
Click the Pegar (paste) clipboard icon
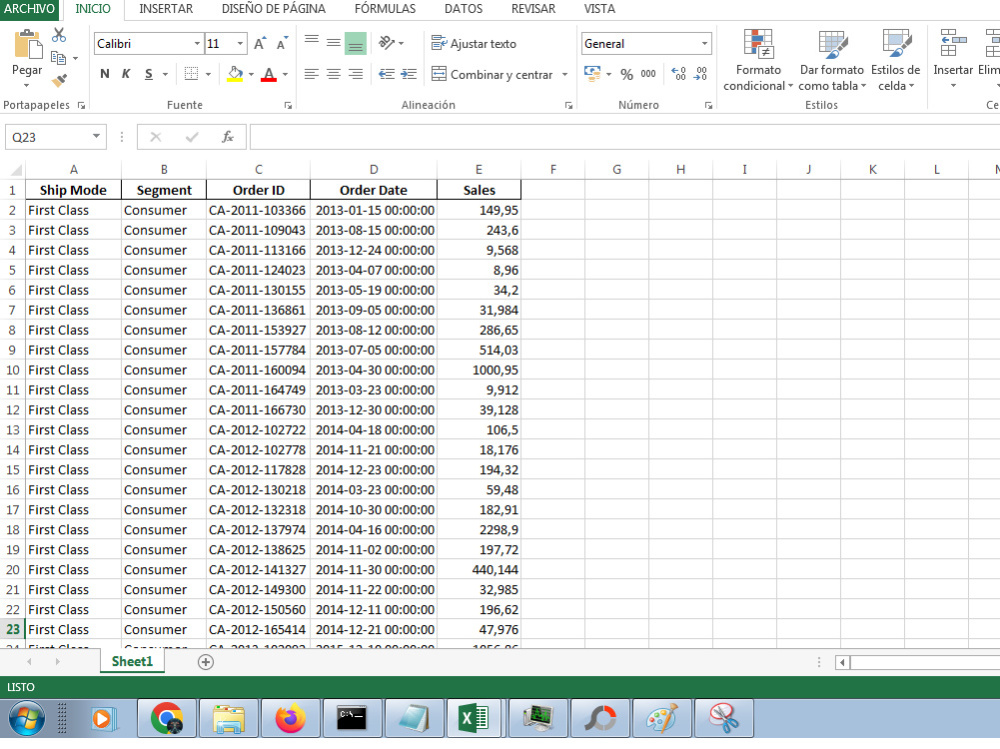27,45
